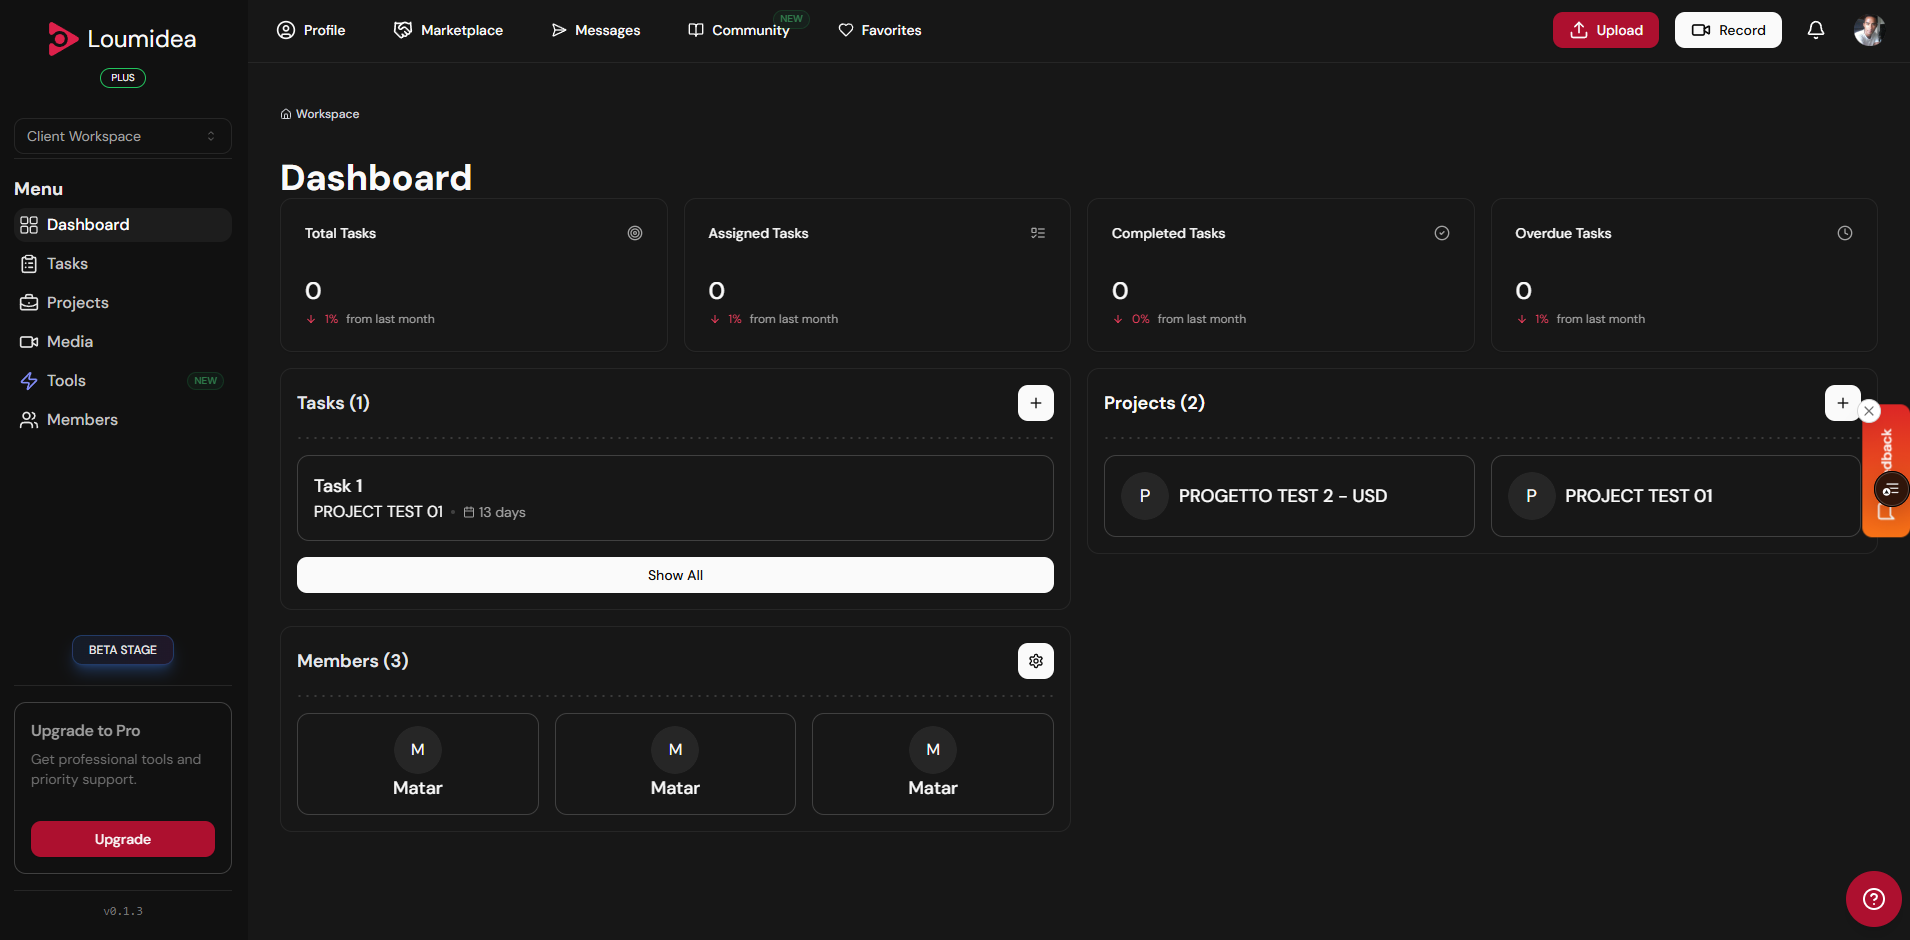Screen dimensions: 1910x940
Task: Click the 13 days due date
Action: [x=495, y=512]
